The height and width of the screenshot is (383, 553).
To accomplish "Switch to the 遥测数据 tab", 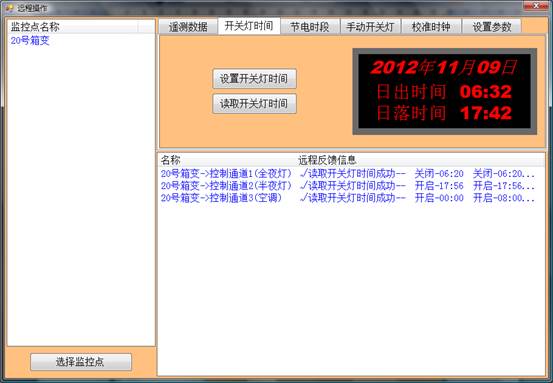I will pos(188,27).
